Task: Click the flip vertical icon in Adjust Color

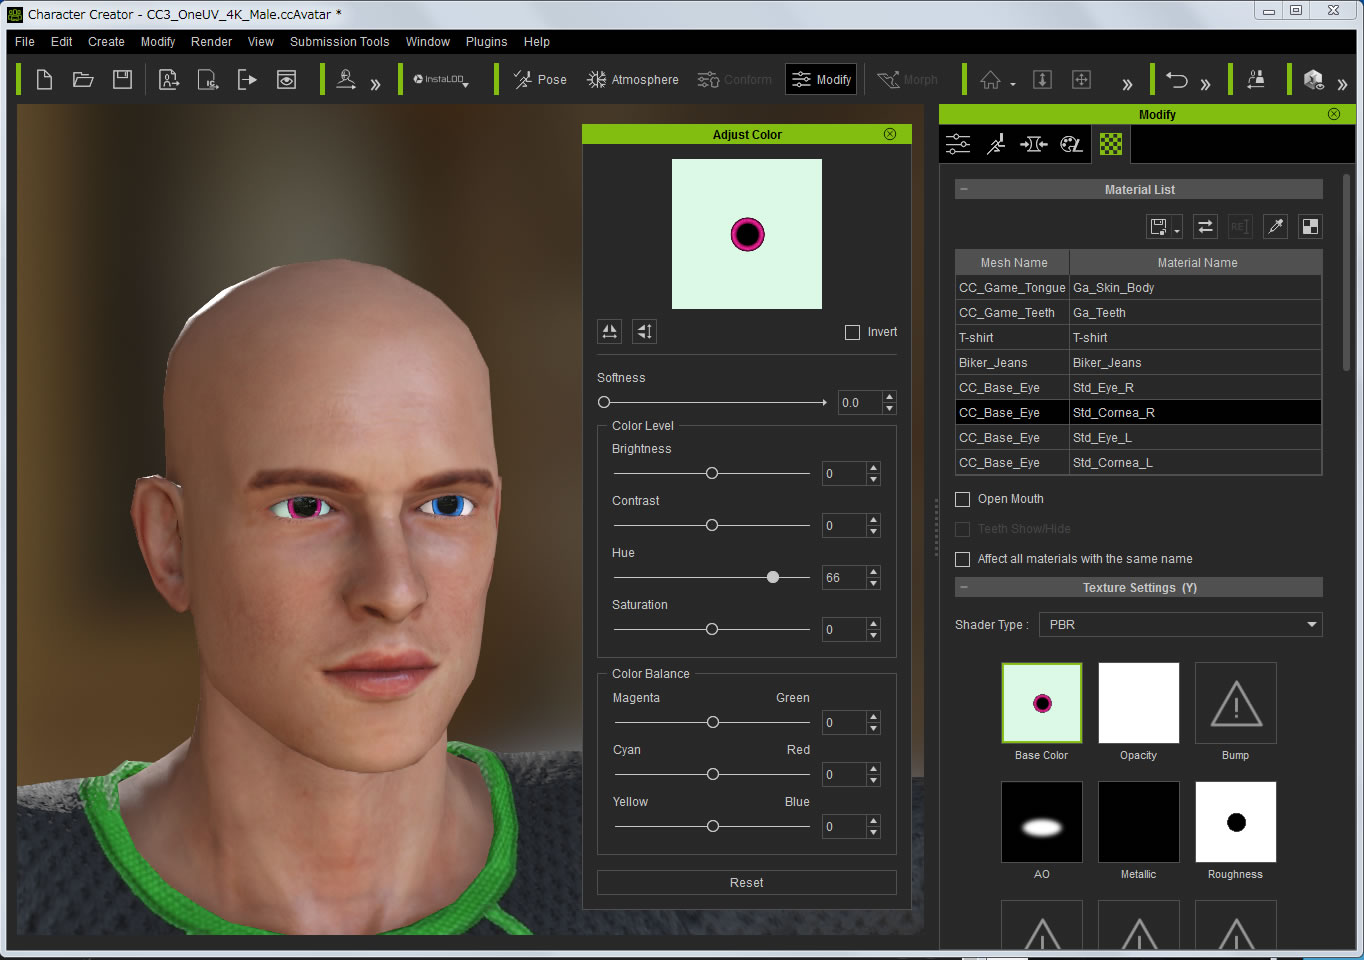Action: [645, 331]
